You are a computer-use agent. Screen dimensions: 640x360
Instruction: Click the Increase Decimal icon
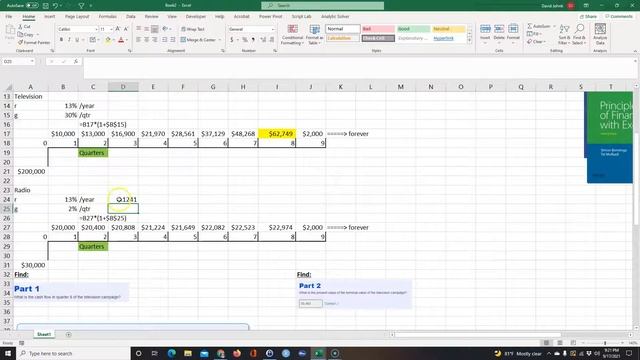263,40
